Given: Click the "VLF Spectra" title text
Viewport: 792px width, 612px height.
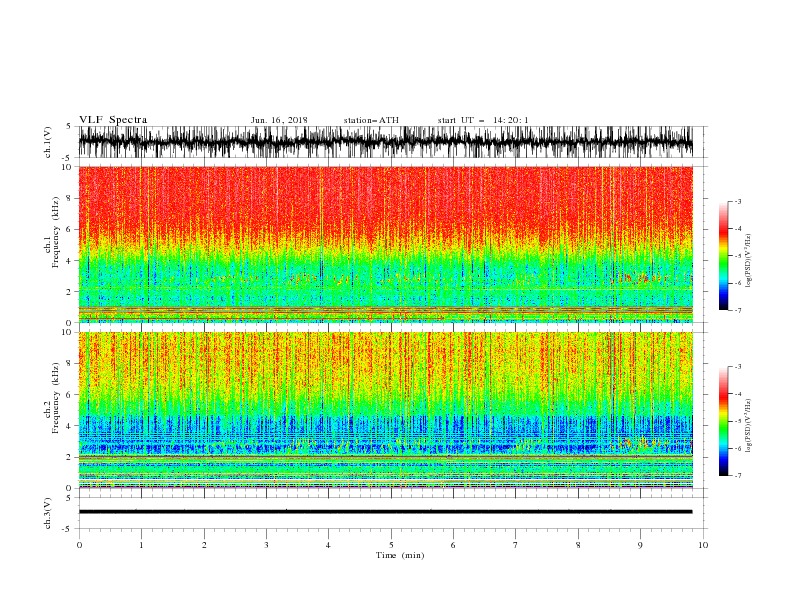Looking at the screenshot, I should (113, 120).
